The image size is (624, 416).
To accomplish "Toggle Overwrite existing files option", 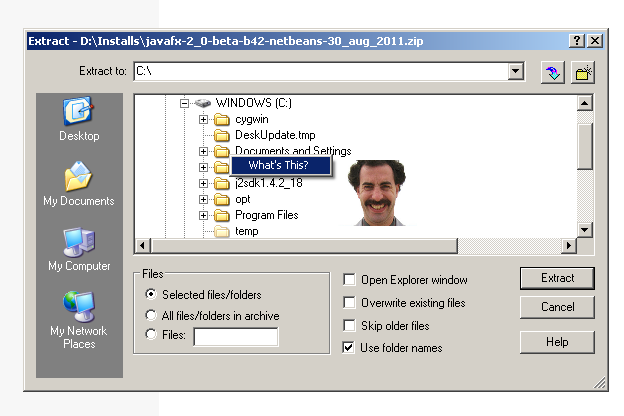I will [x=349, y=303].
